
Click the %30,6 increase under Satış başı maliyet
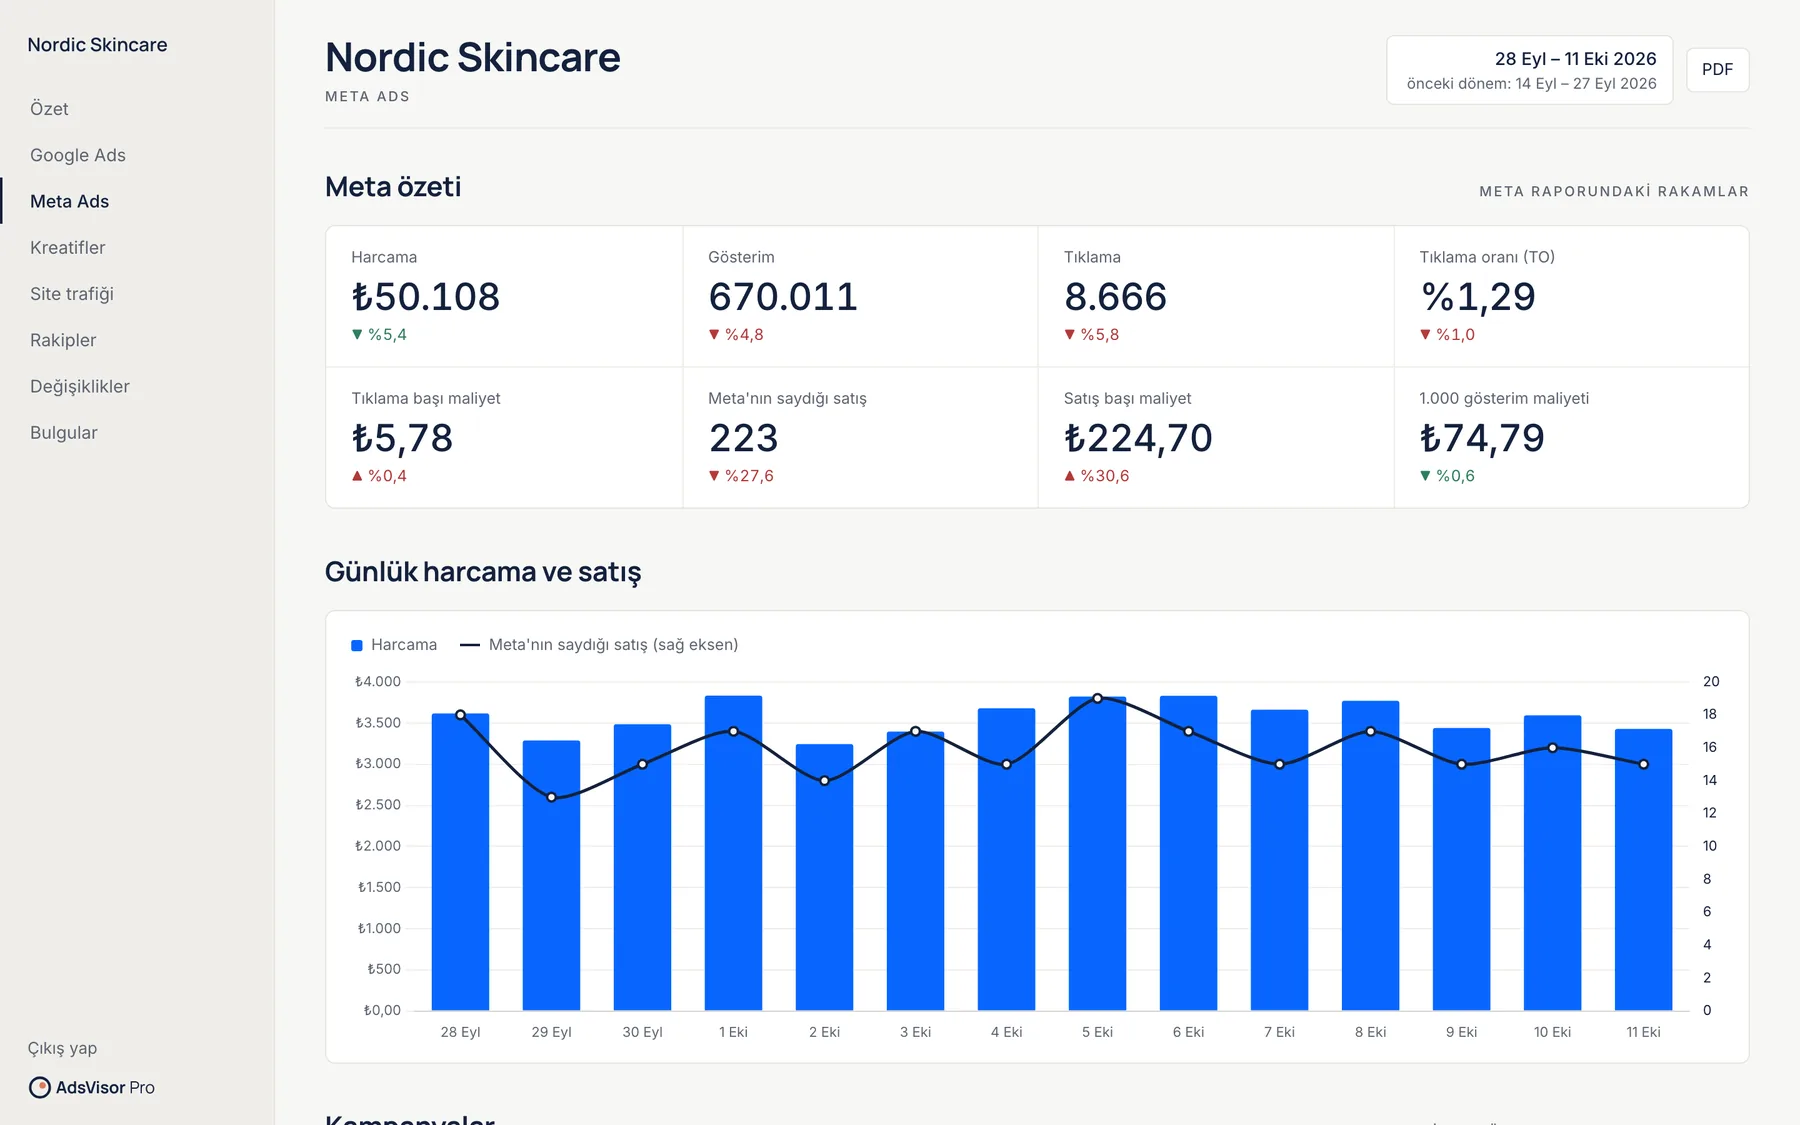pyautogui.click(x=1097, y=476)
